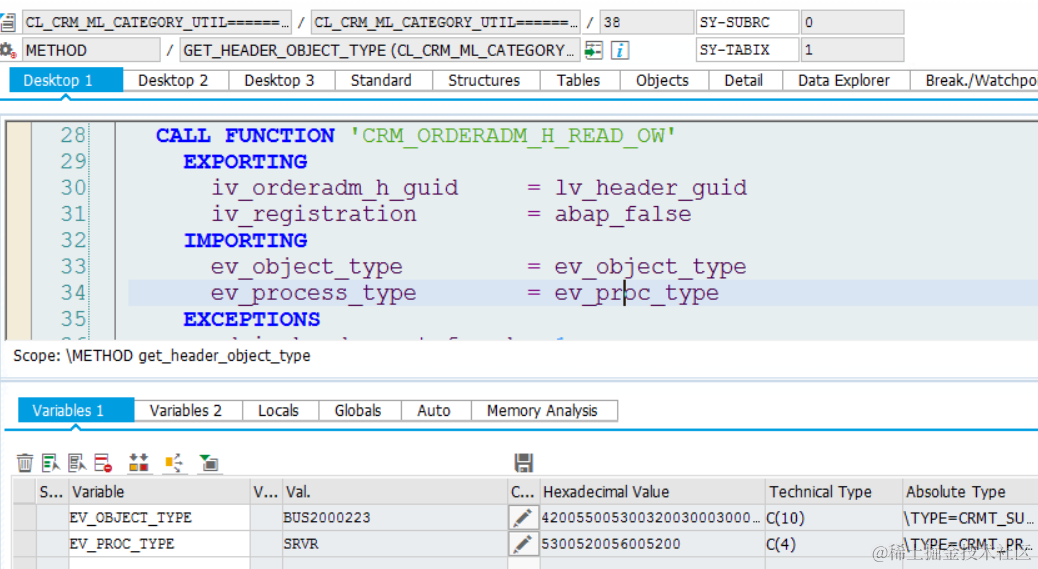Click the green funnel filter icon
This screenshot has width=1038, height=569.
coord(209,462)
